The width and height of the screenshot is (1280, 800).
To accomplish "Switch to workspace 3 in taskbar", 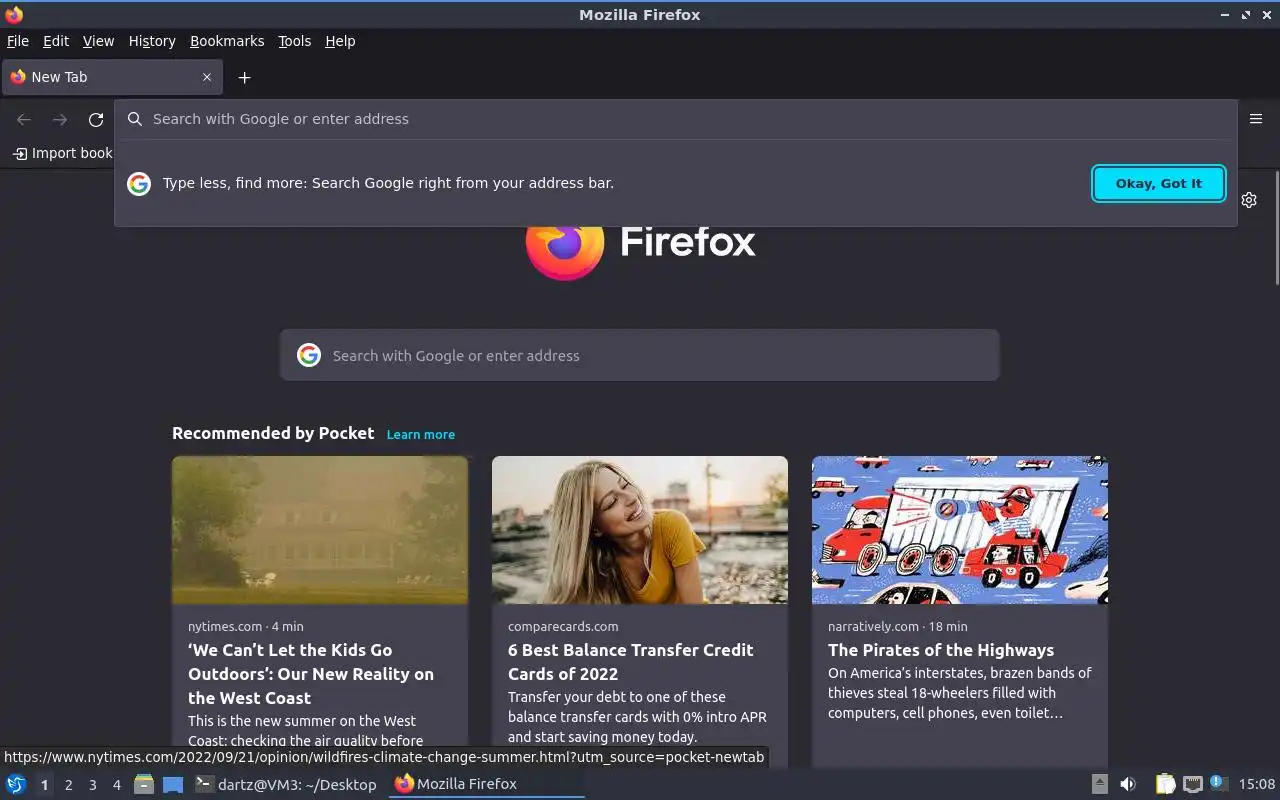I will click(x=92, y=785).
